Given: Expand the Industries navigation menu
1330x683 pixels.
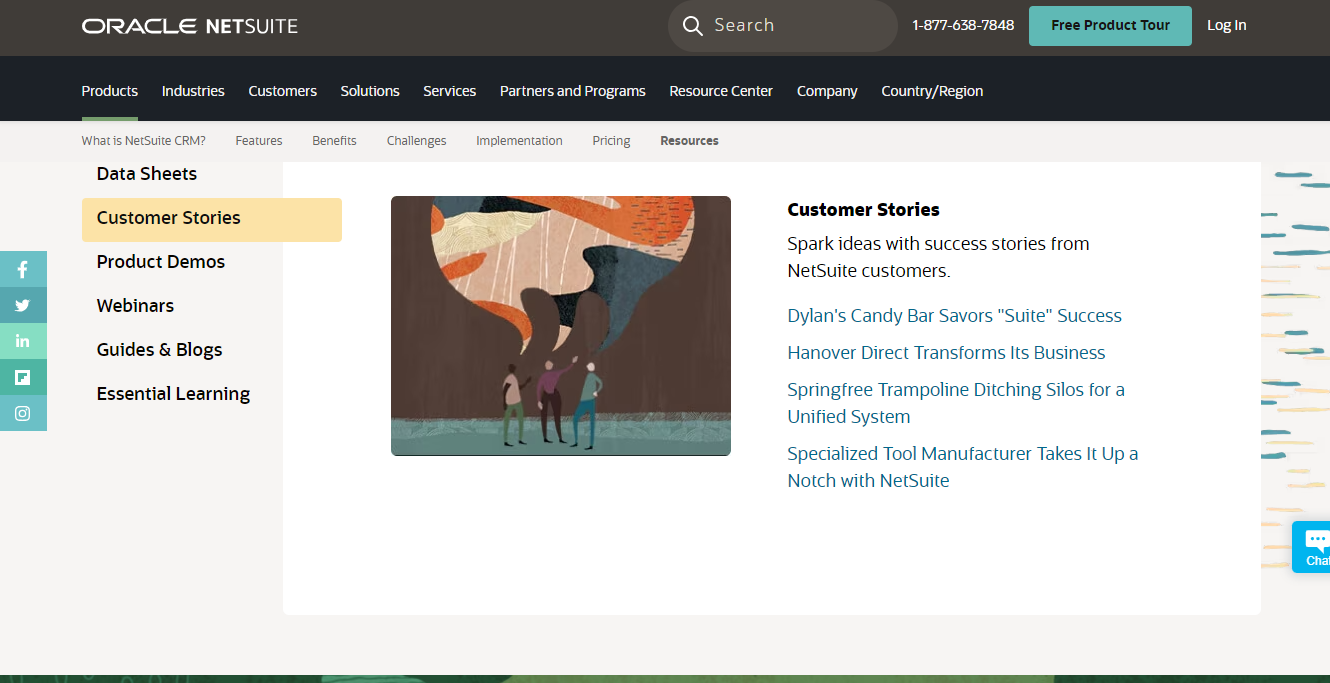Looking at the screenshot, I should tap(193, 91).
